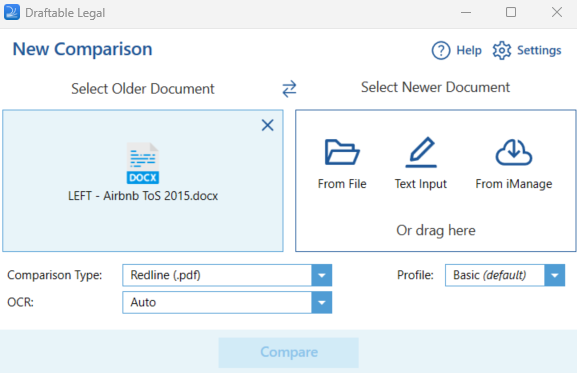Select the From iManage cloud icon
577x373 pixels.
click(x=514, y=152)
